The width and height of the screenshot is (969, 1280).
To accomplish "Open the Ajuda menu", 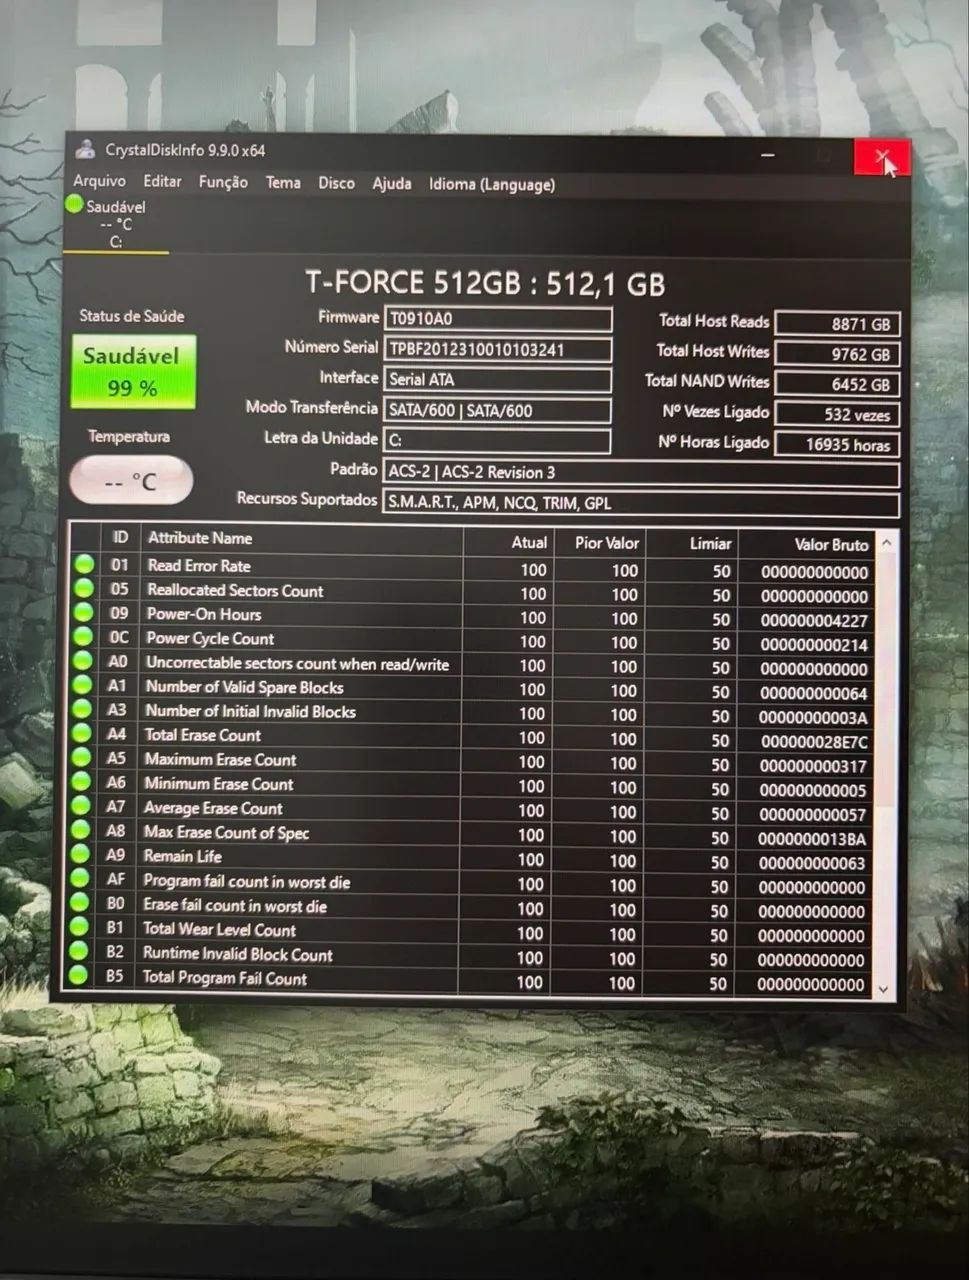I will pyautogui.click(x=392, y=183).
